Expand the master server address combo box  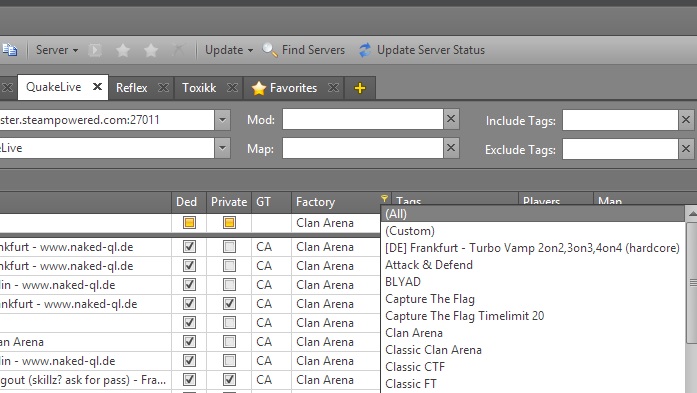tap(222, 120)
